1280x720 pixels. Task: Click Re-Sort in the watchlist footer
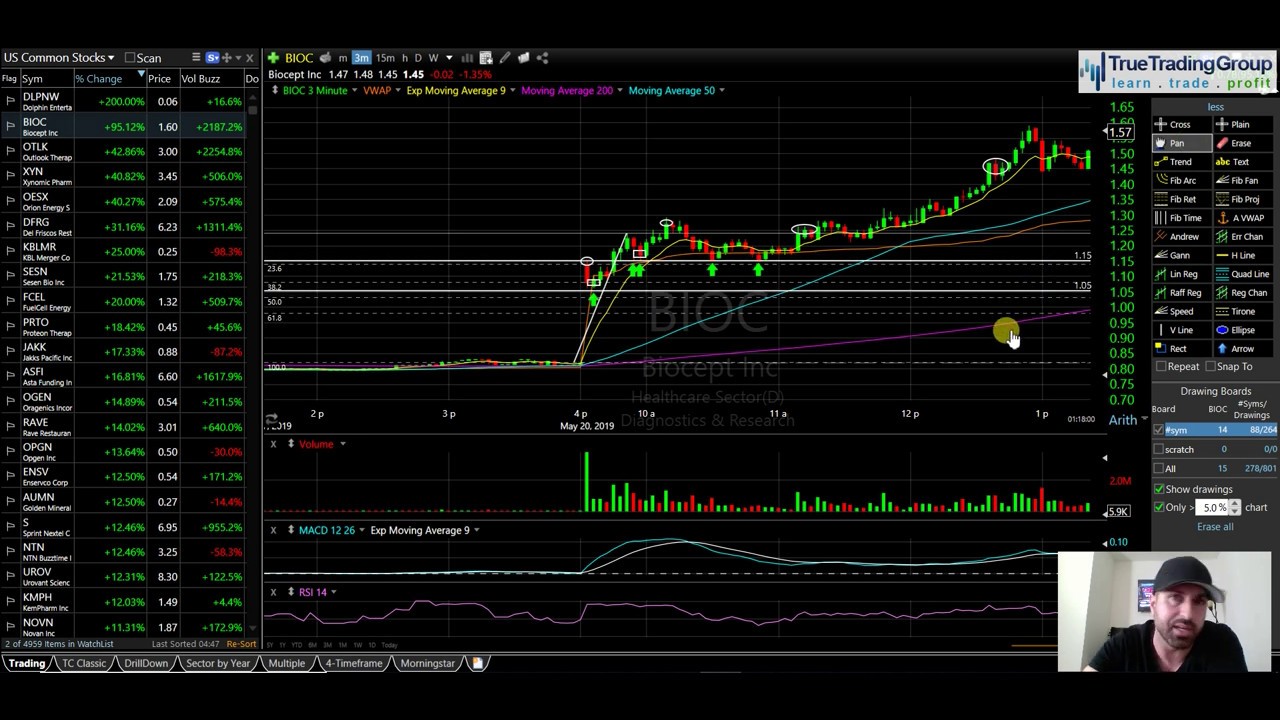241,644
